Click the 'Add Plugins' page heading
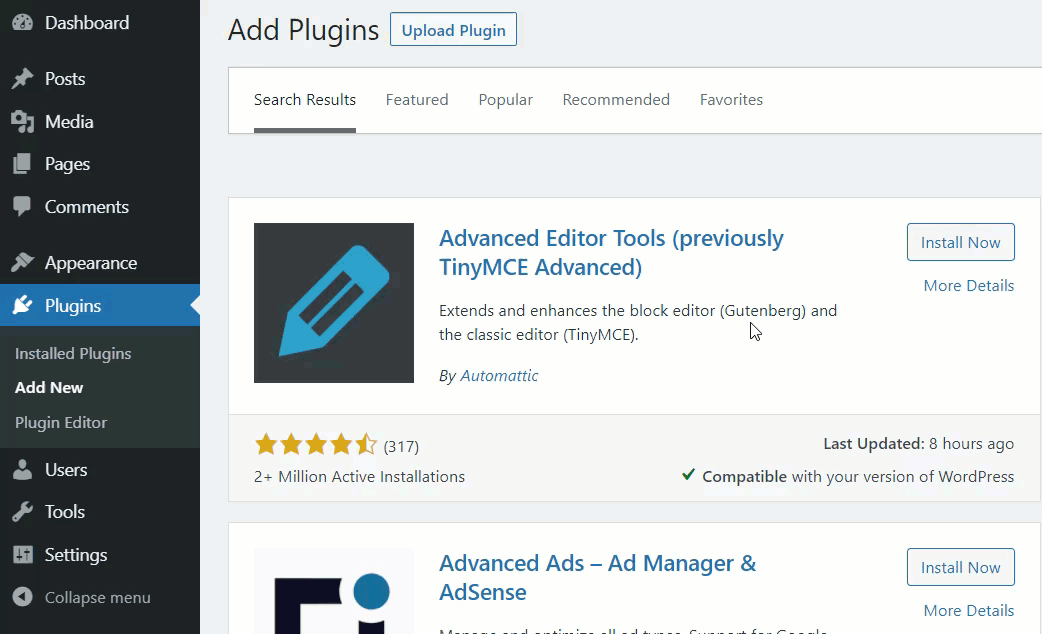 (x=304, y=31)
